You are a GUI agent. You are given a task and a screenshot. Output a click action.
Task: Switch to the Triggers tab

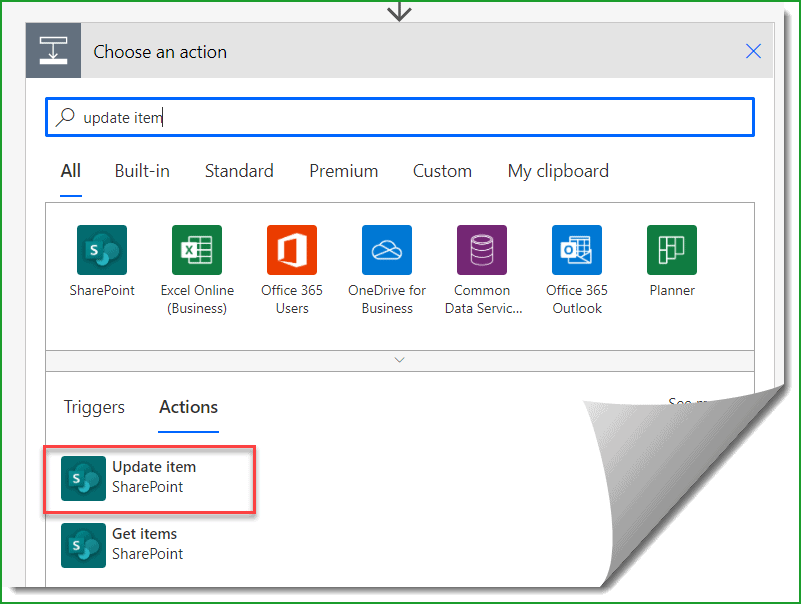point(94,407)
